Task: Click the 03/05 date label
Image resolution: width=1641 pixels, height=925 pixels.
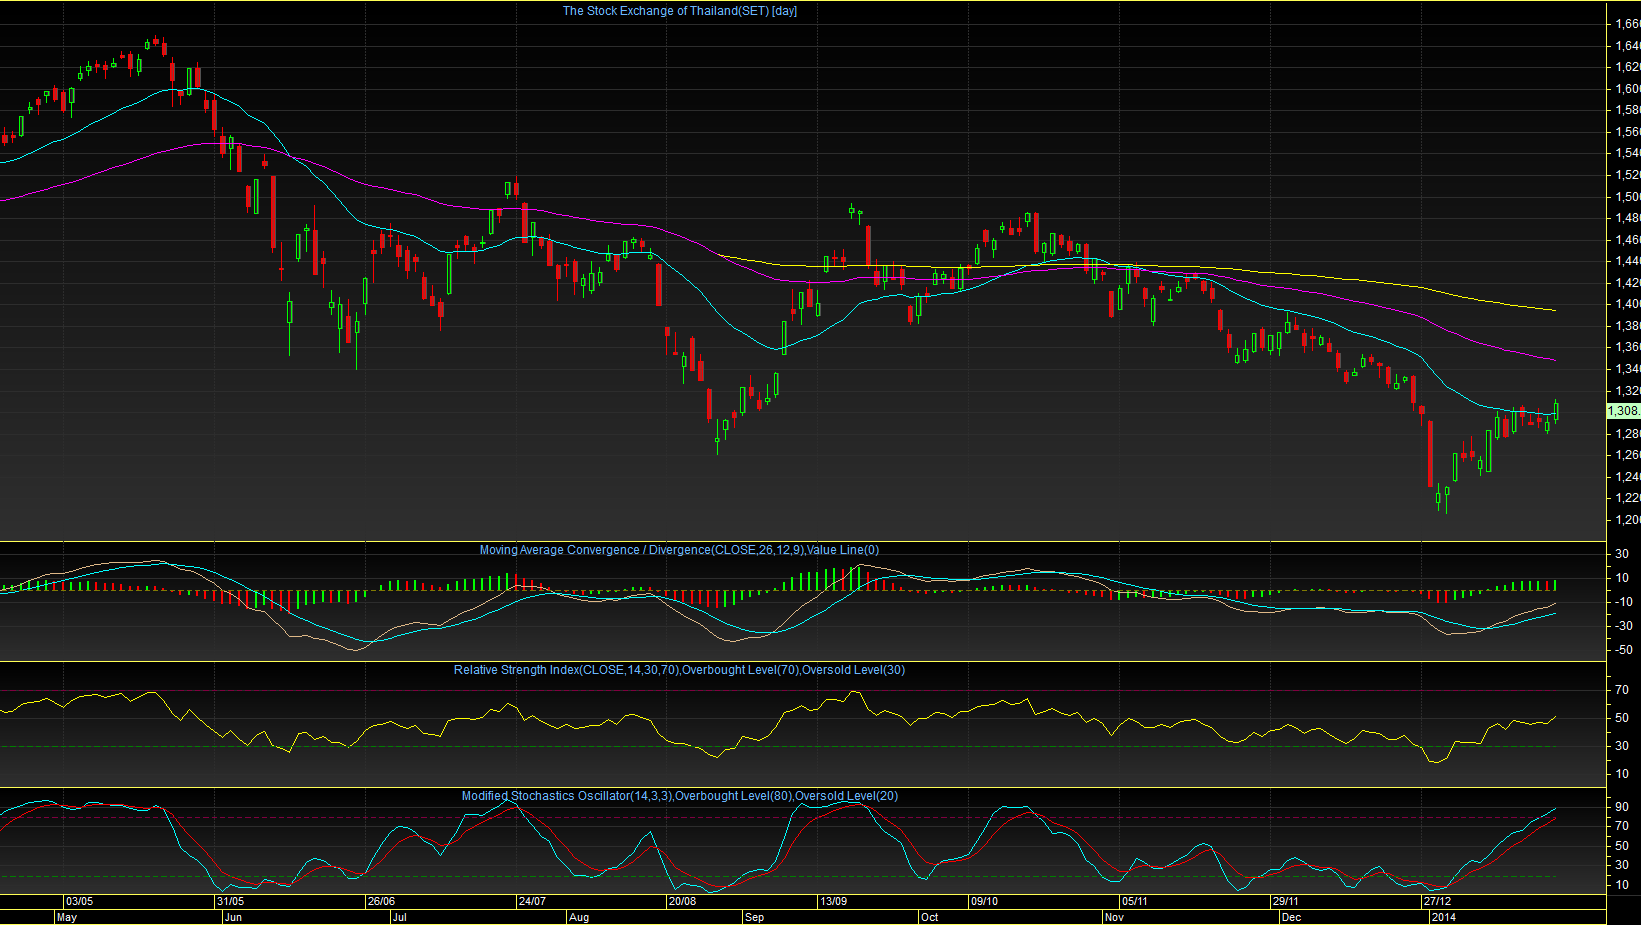Action: pos(79,902)
